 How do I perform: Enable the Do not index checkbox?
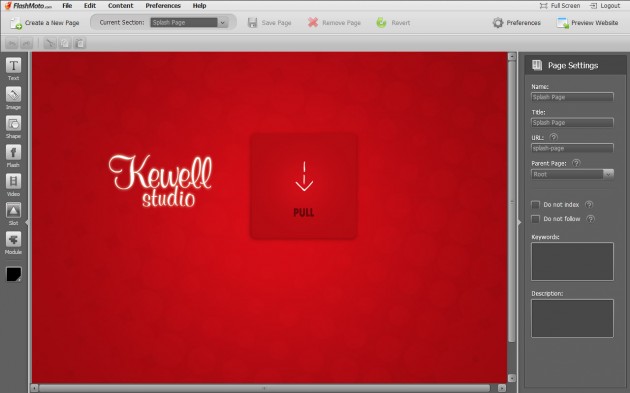535,205
